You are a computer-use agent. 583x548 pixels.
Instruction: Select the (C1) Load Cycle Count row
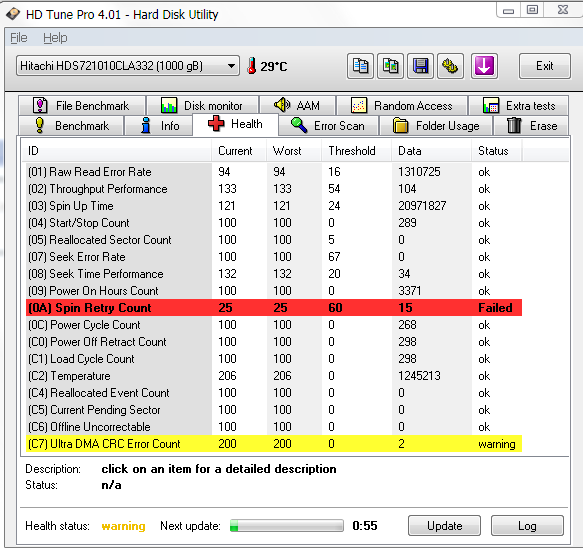(274, 359)
